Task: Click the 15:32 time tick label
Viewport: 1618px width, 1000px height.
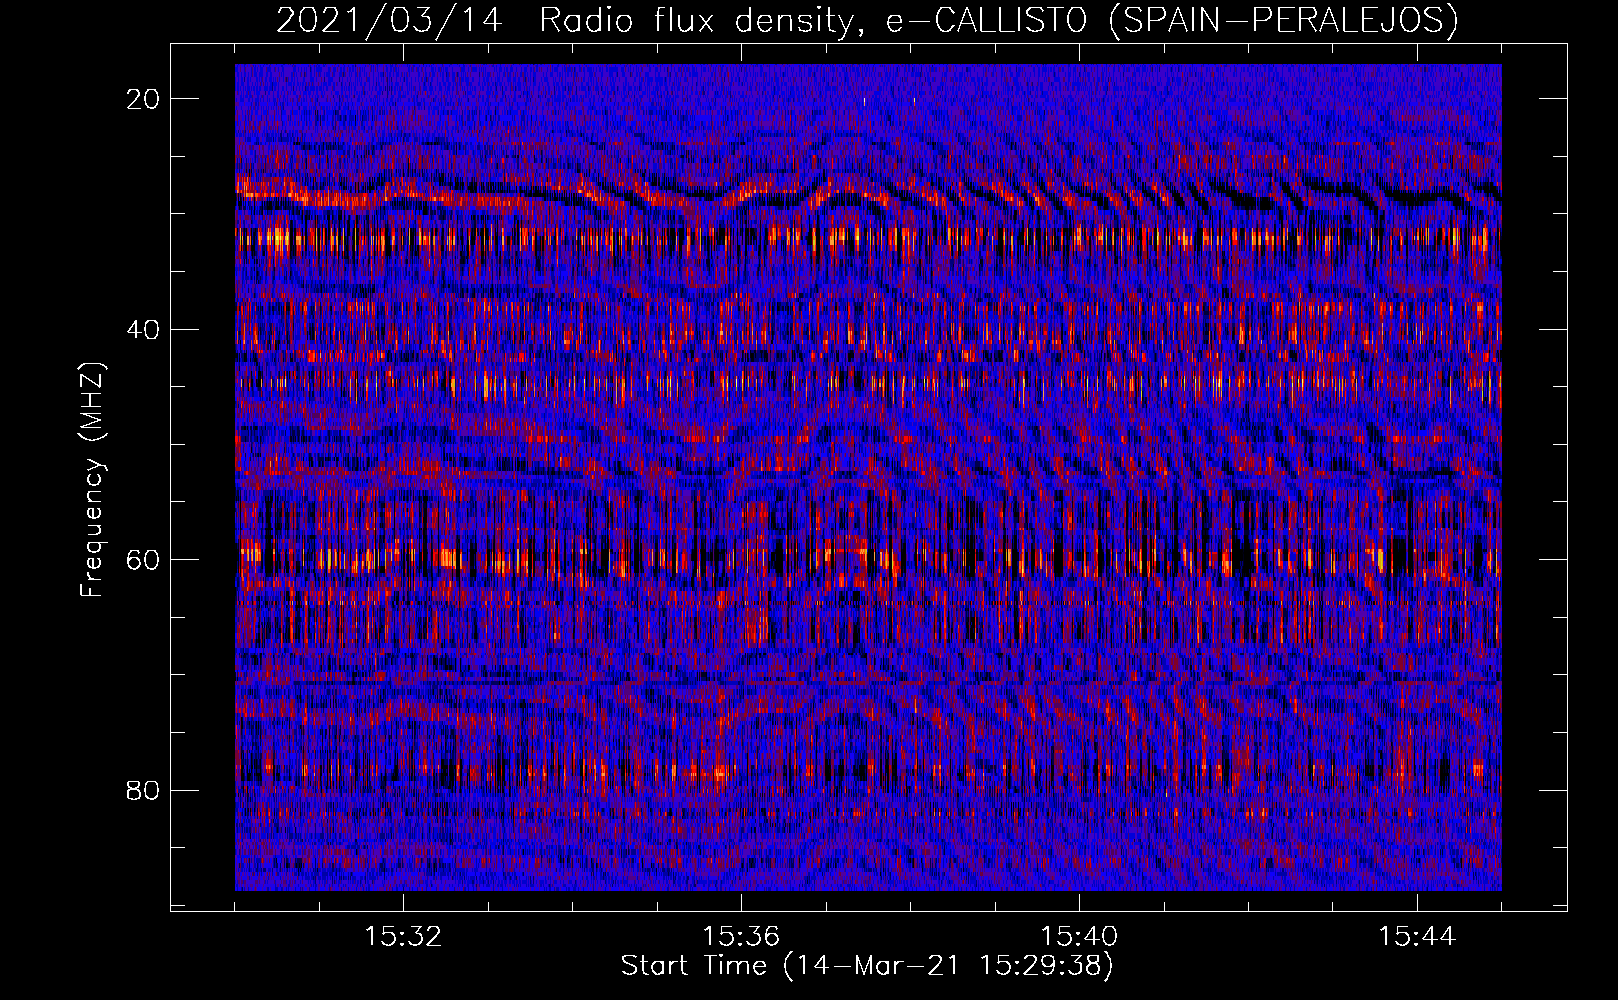Action: 403,936
